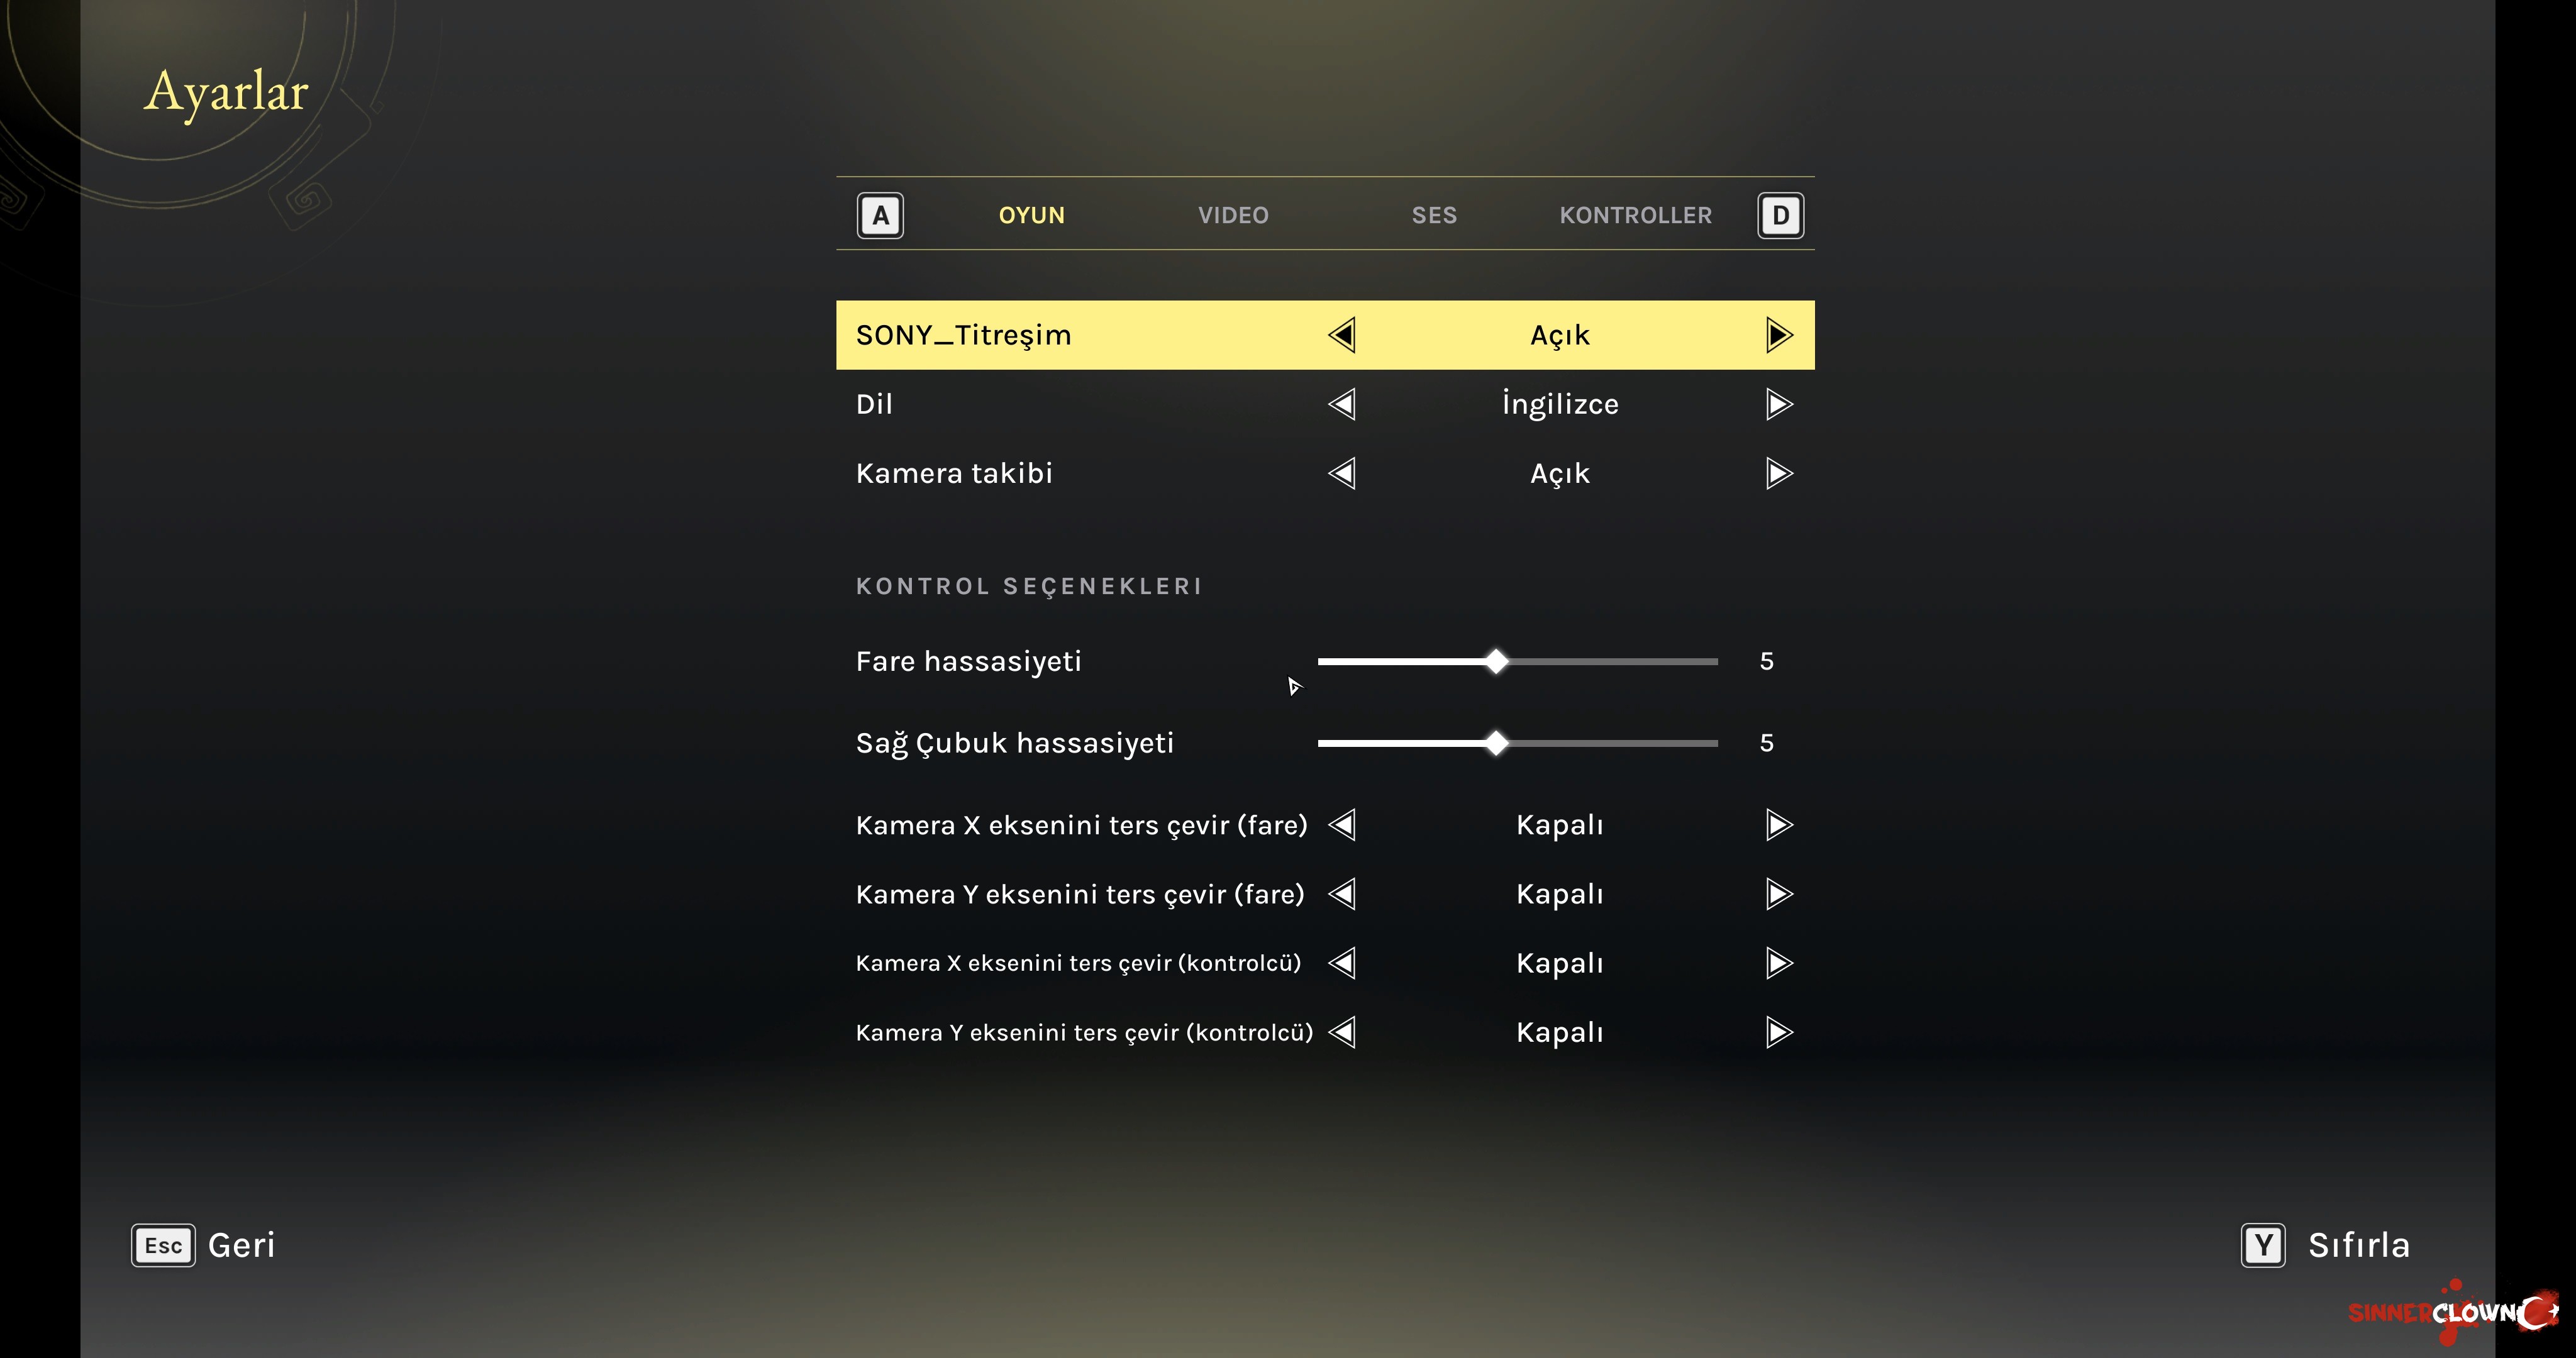Toggle Kamera X eksenini ters çevir (fare) value
Image resolution: width=2576 pixels, height=1358 pixels.
pos(1559,825)
